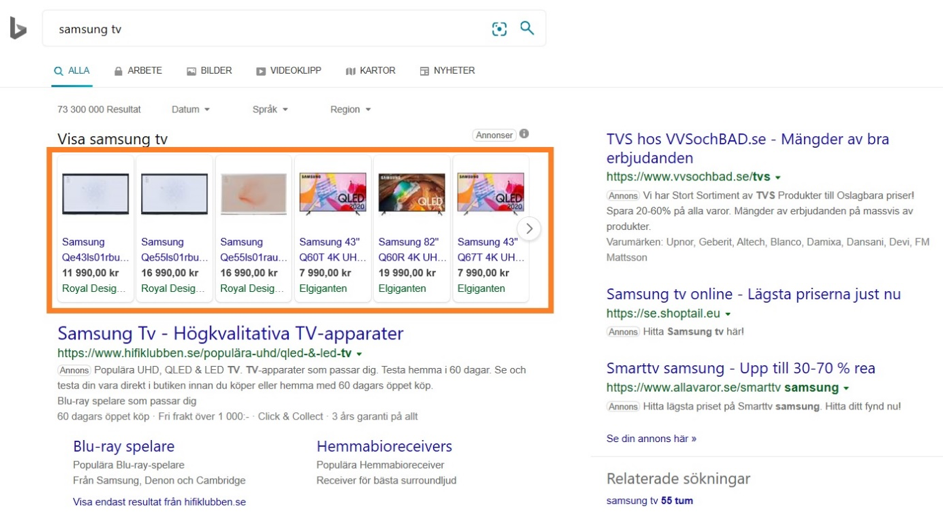
Task: Open the Blu-ray spelare sitelink
Action: (123, 446)
